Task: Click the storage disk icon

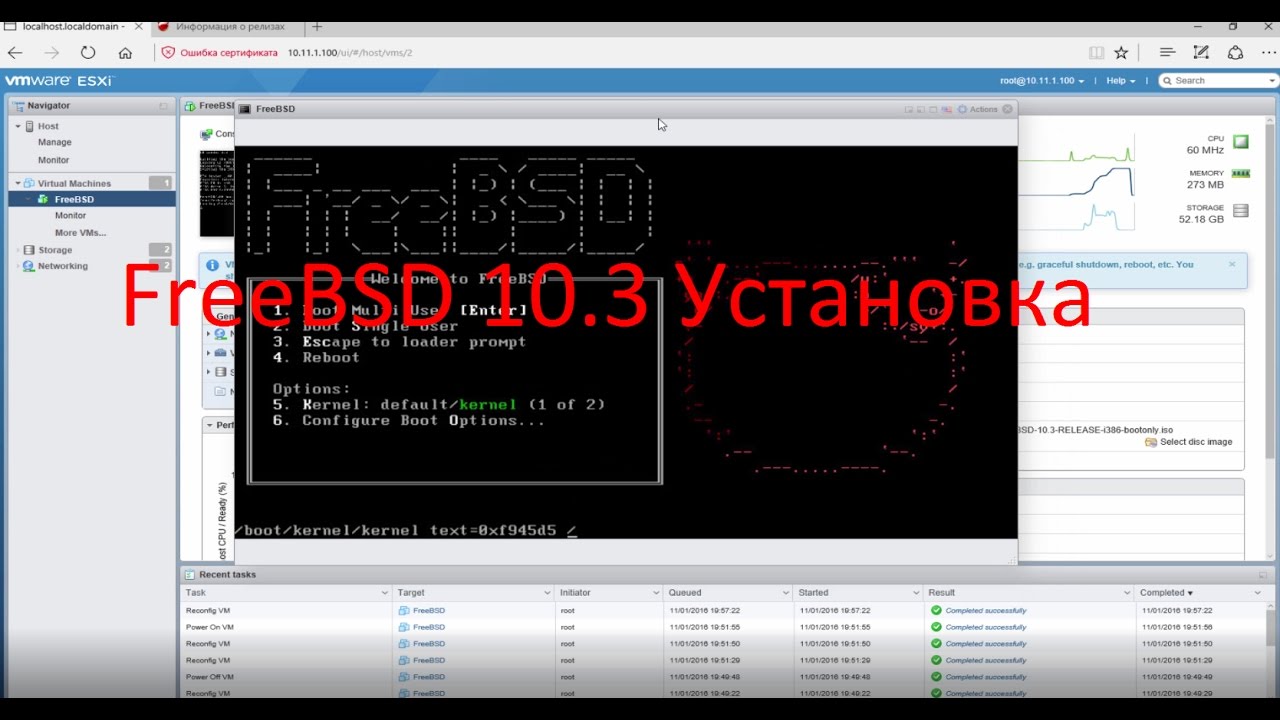Action: pos(1241,210)
